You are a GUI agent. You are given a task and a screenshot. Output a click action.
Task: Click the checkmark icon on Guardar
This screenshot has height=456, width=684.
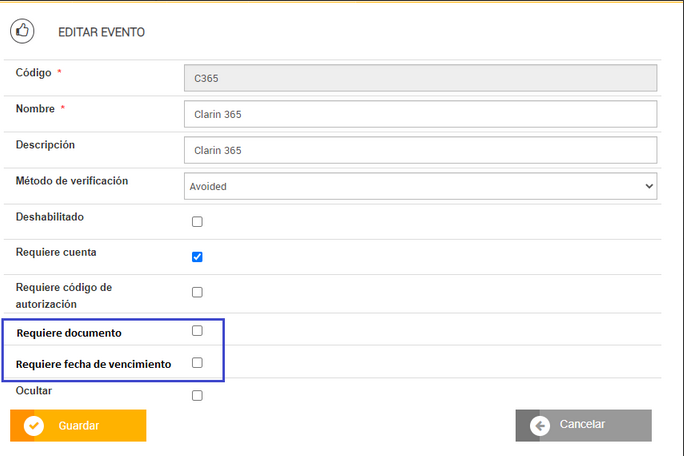[34, 425]
